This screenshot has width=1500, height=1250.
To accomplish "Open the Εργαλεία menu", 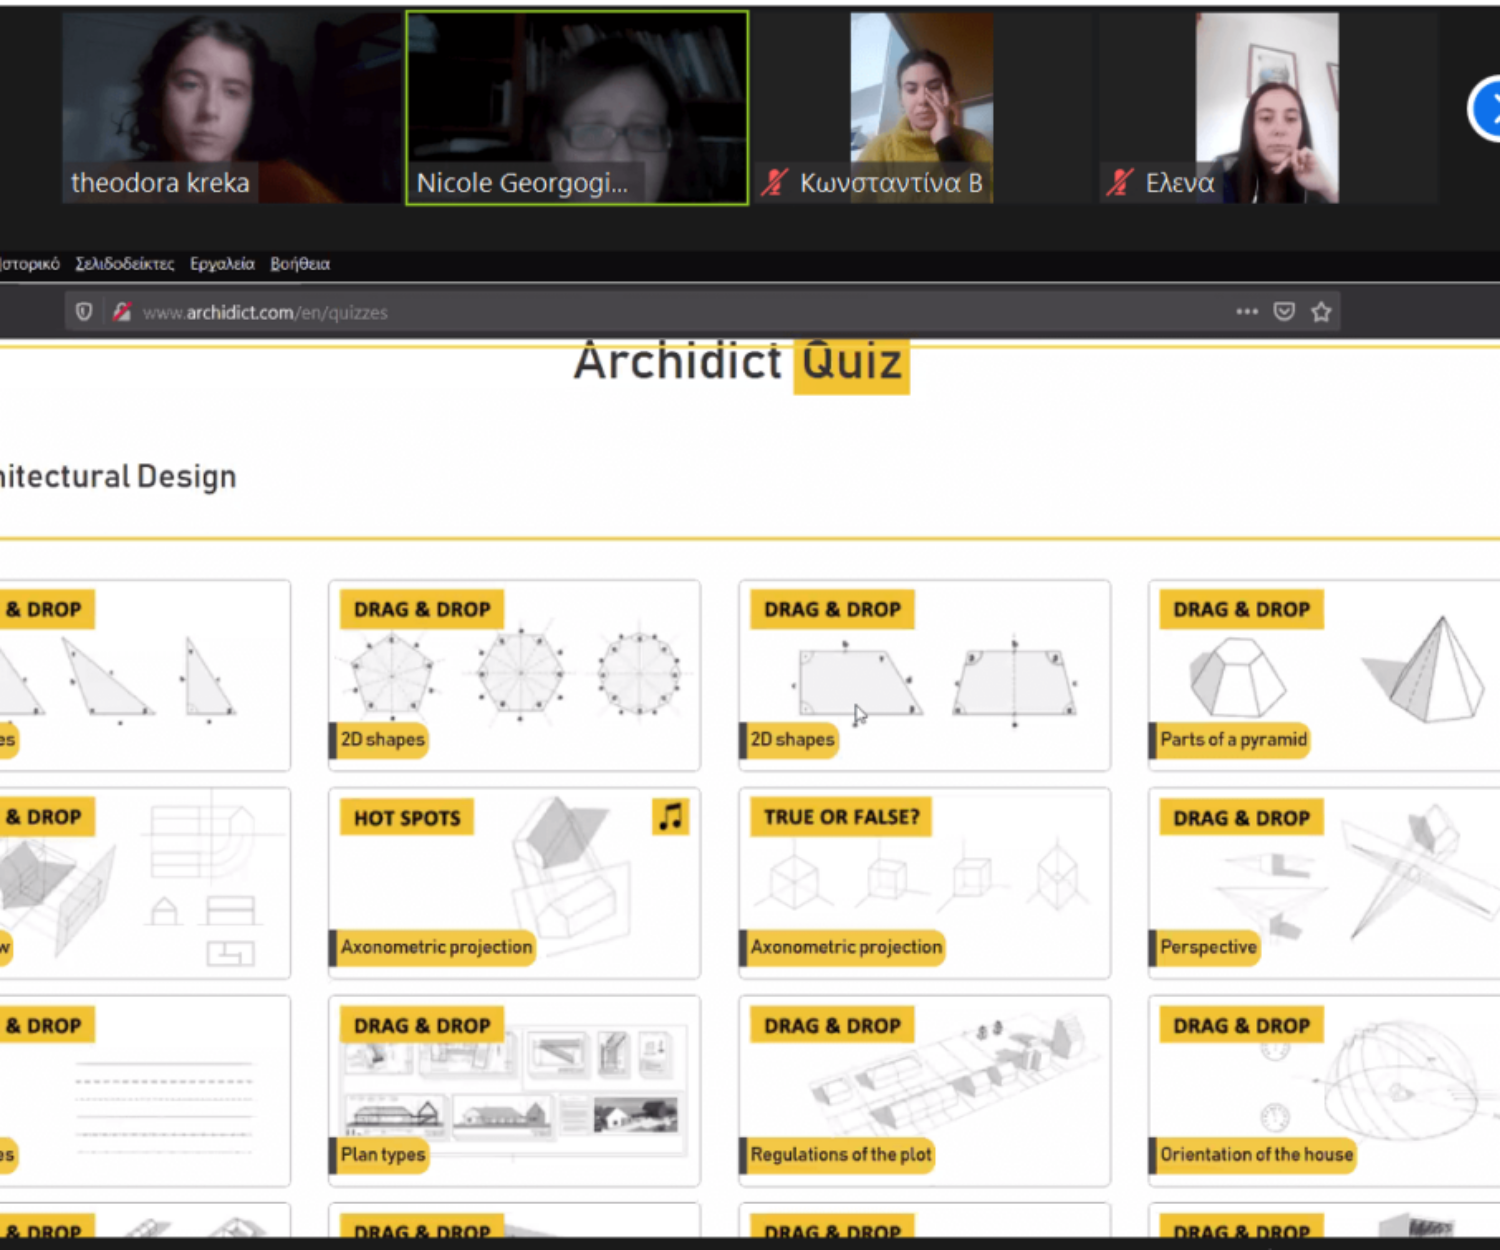I will click(x=222, y=264).
